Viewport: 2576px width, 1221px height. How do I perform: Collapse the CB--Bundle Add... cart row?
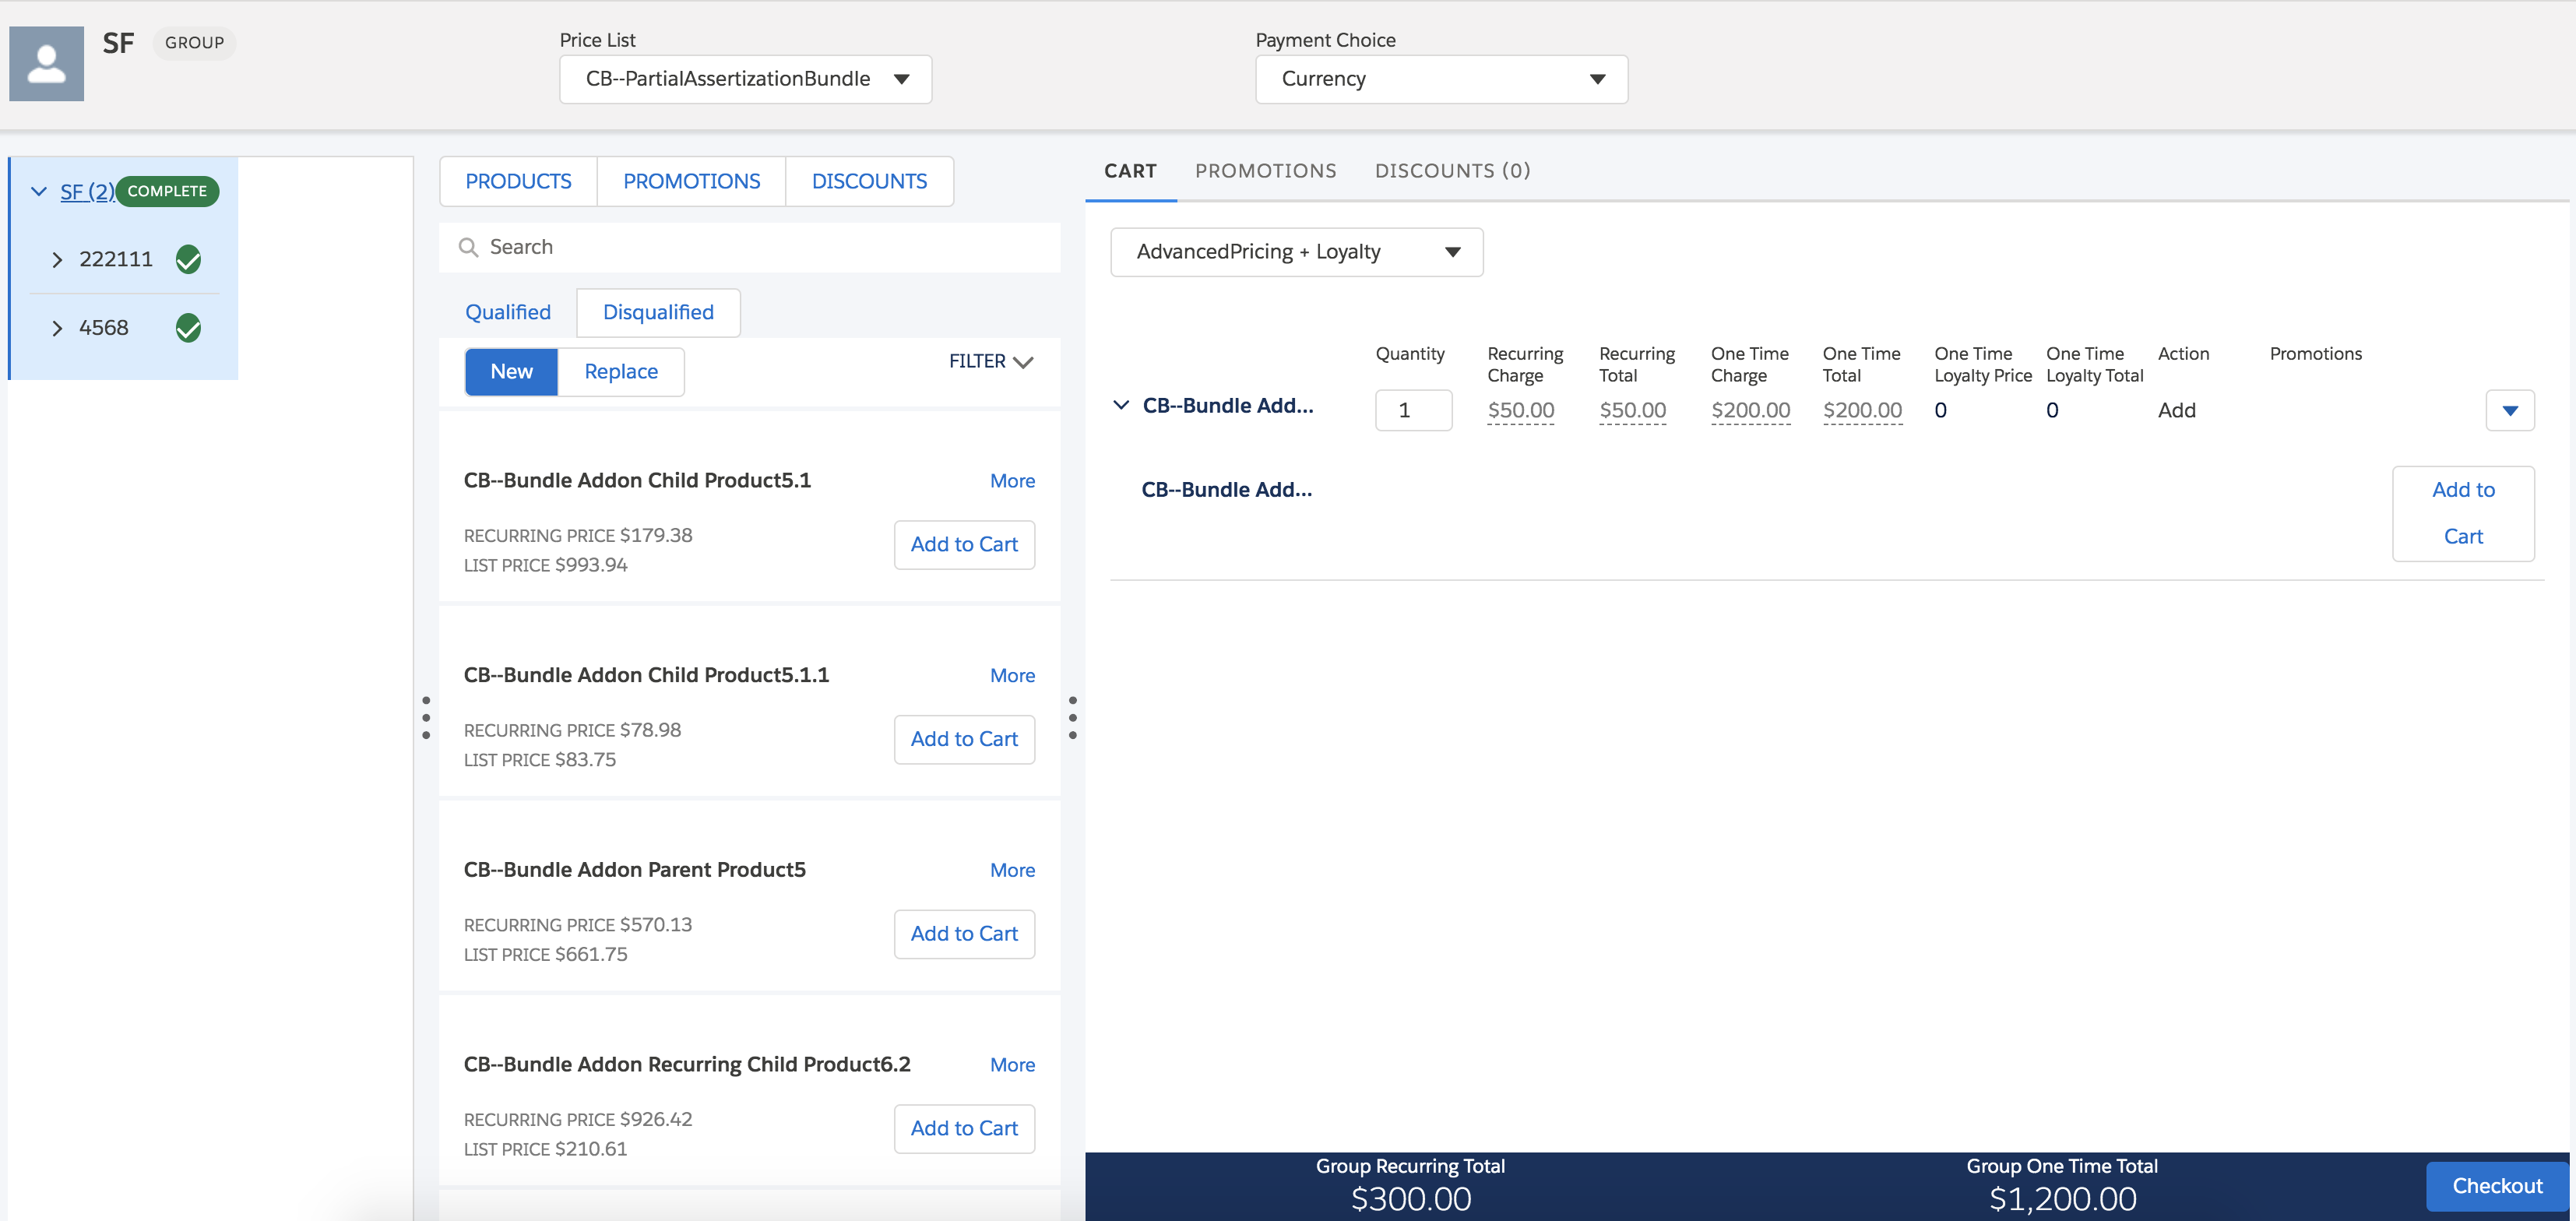point(1121,405)
